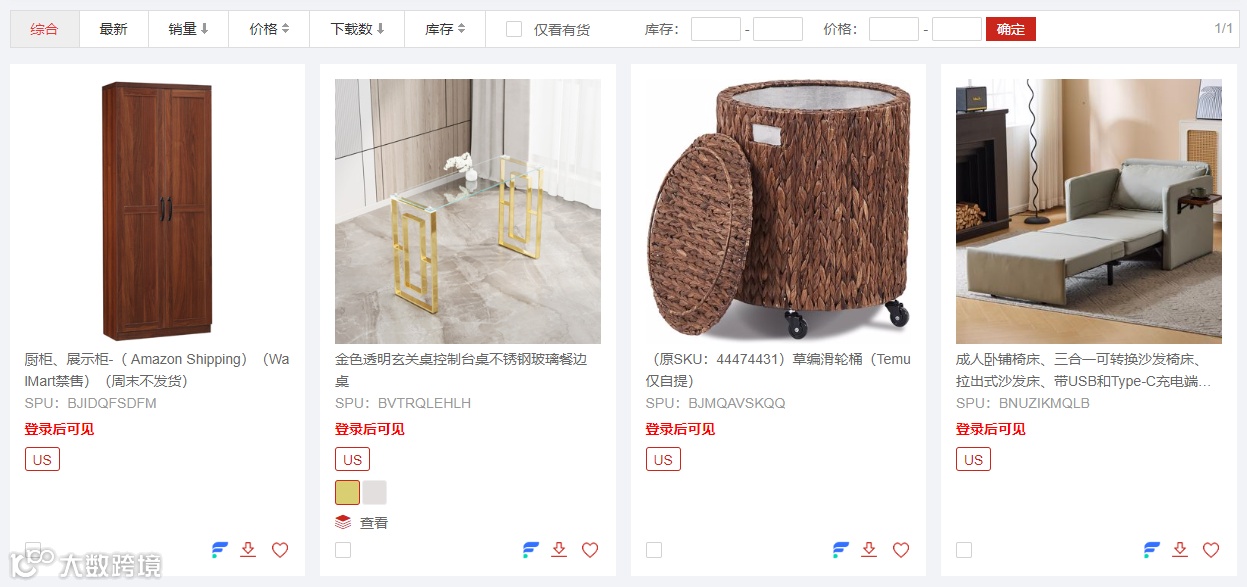Sort products by 销量 sales

click(x=188, y=29)
